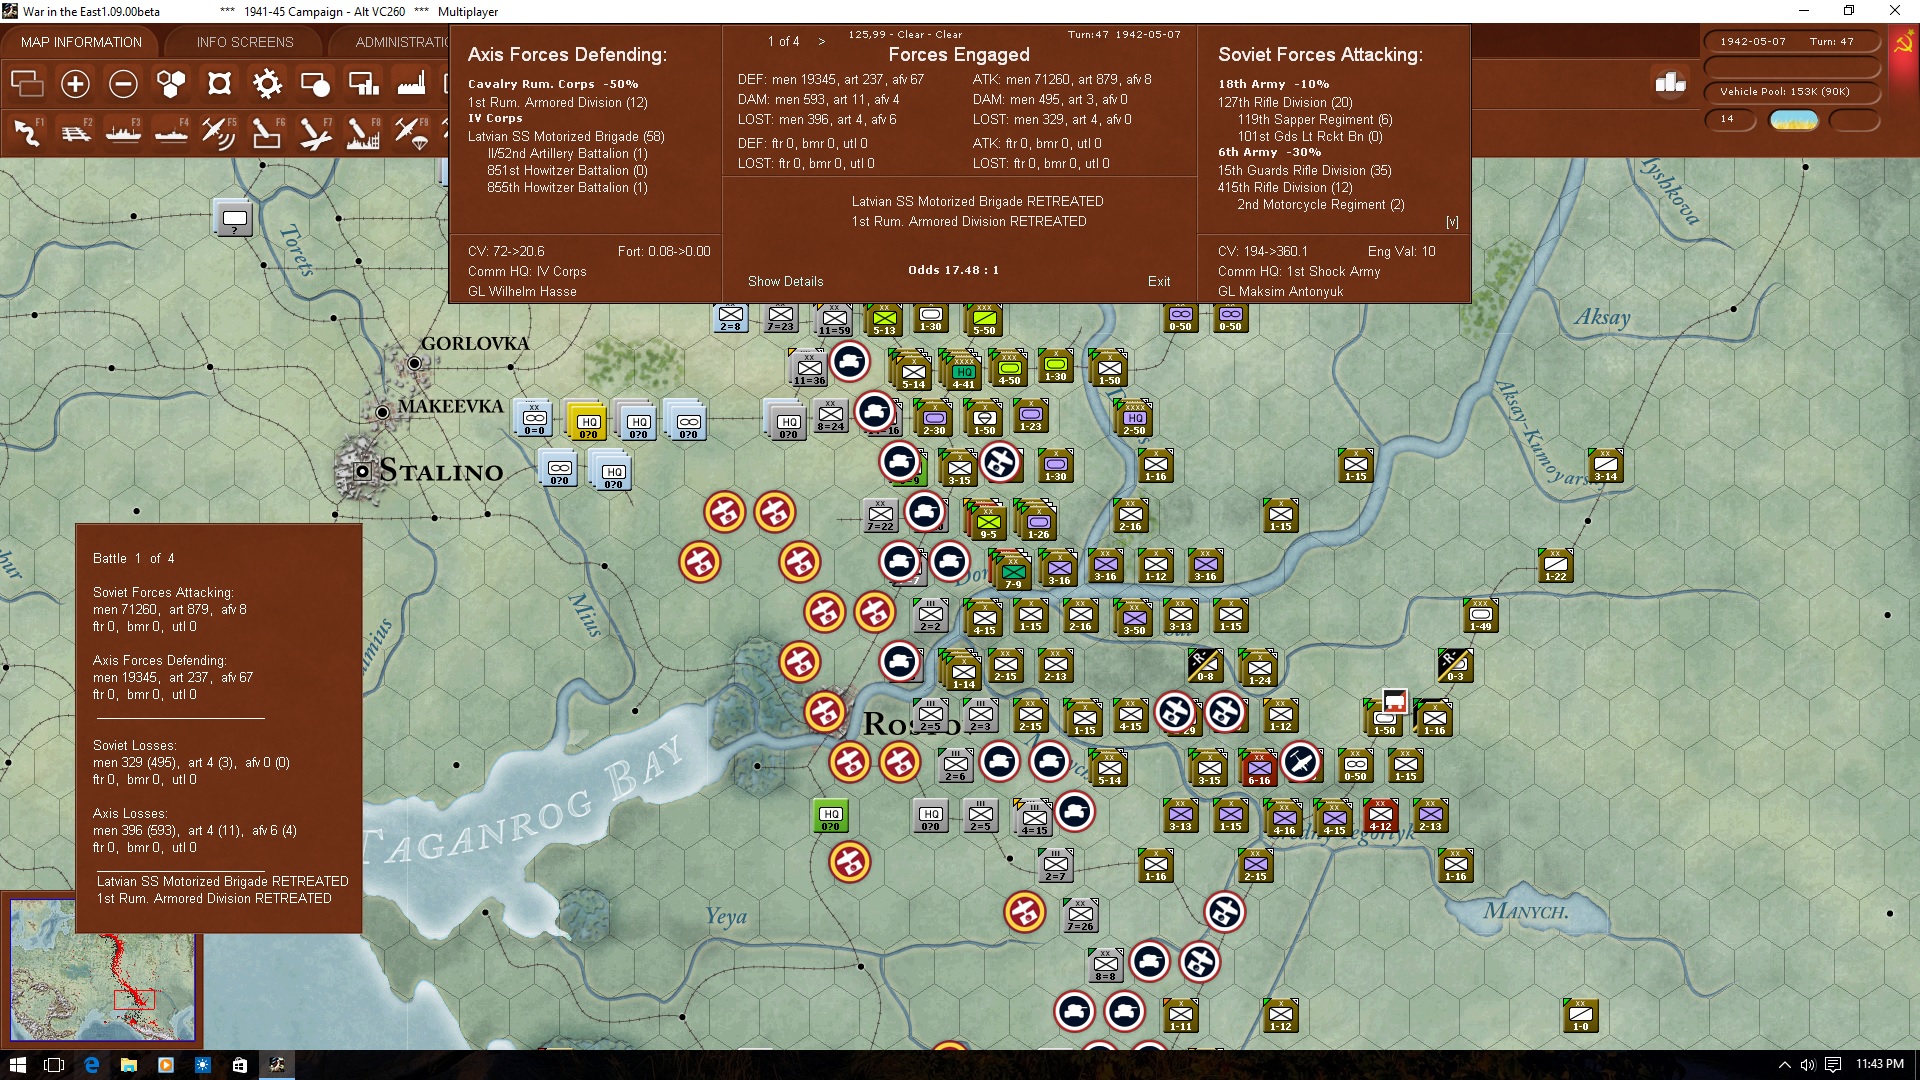This screenshot has height=1080, width=1920.
Task: Toggle the unit overlay rectangles icon
Action: coord(27,84)
